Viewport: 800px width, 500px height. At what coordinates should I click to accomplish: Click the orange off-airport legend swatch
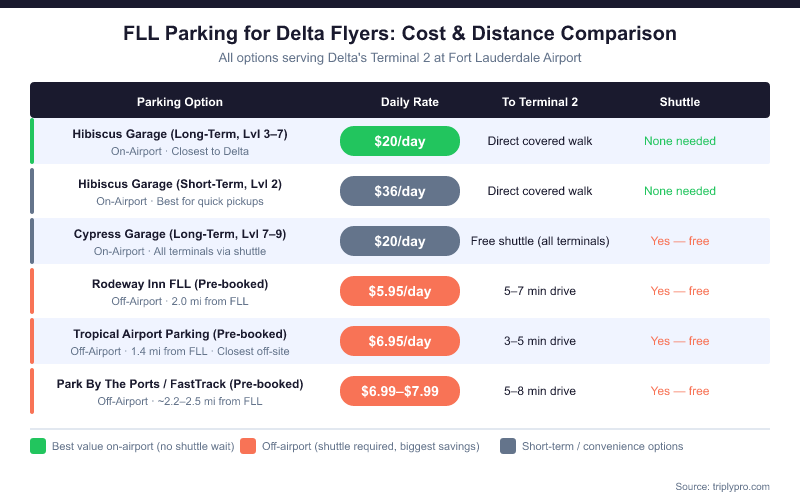pos(248,446)
